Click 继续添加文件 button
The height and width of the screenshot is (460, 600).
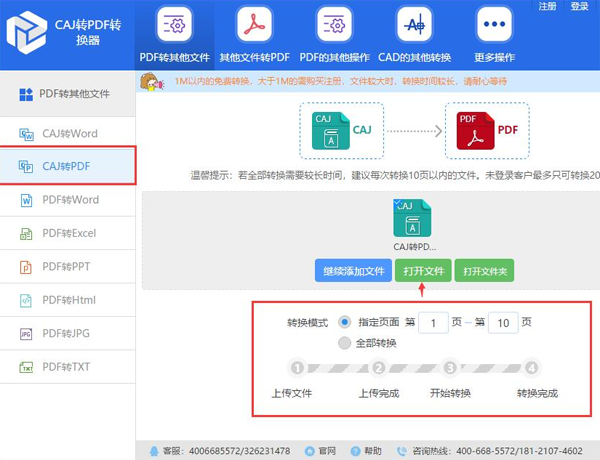tap(353, 271)
